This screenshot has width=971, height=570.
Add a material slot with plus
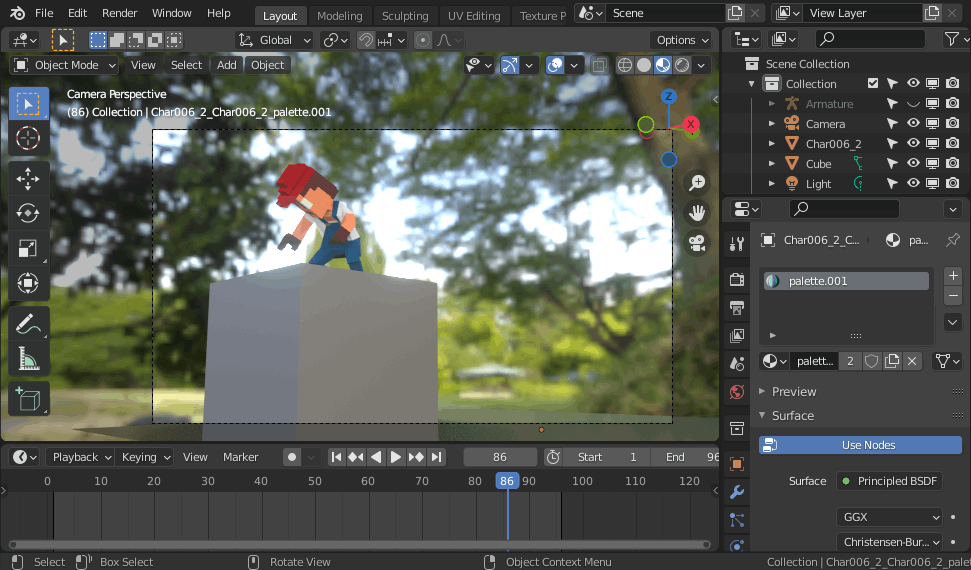(953, 276)
